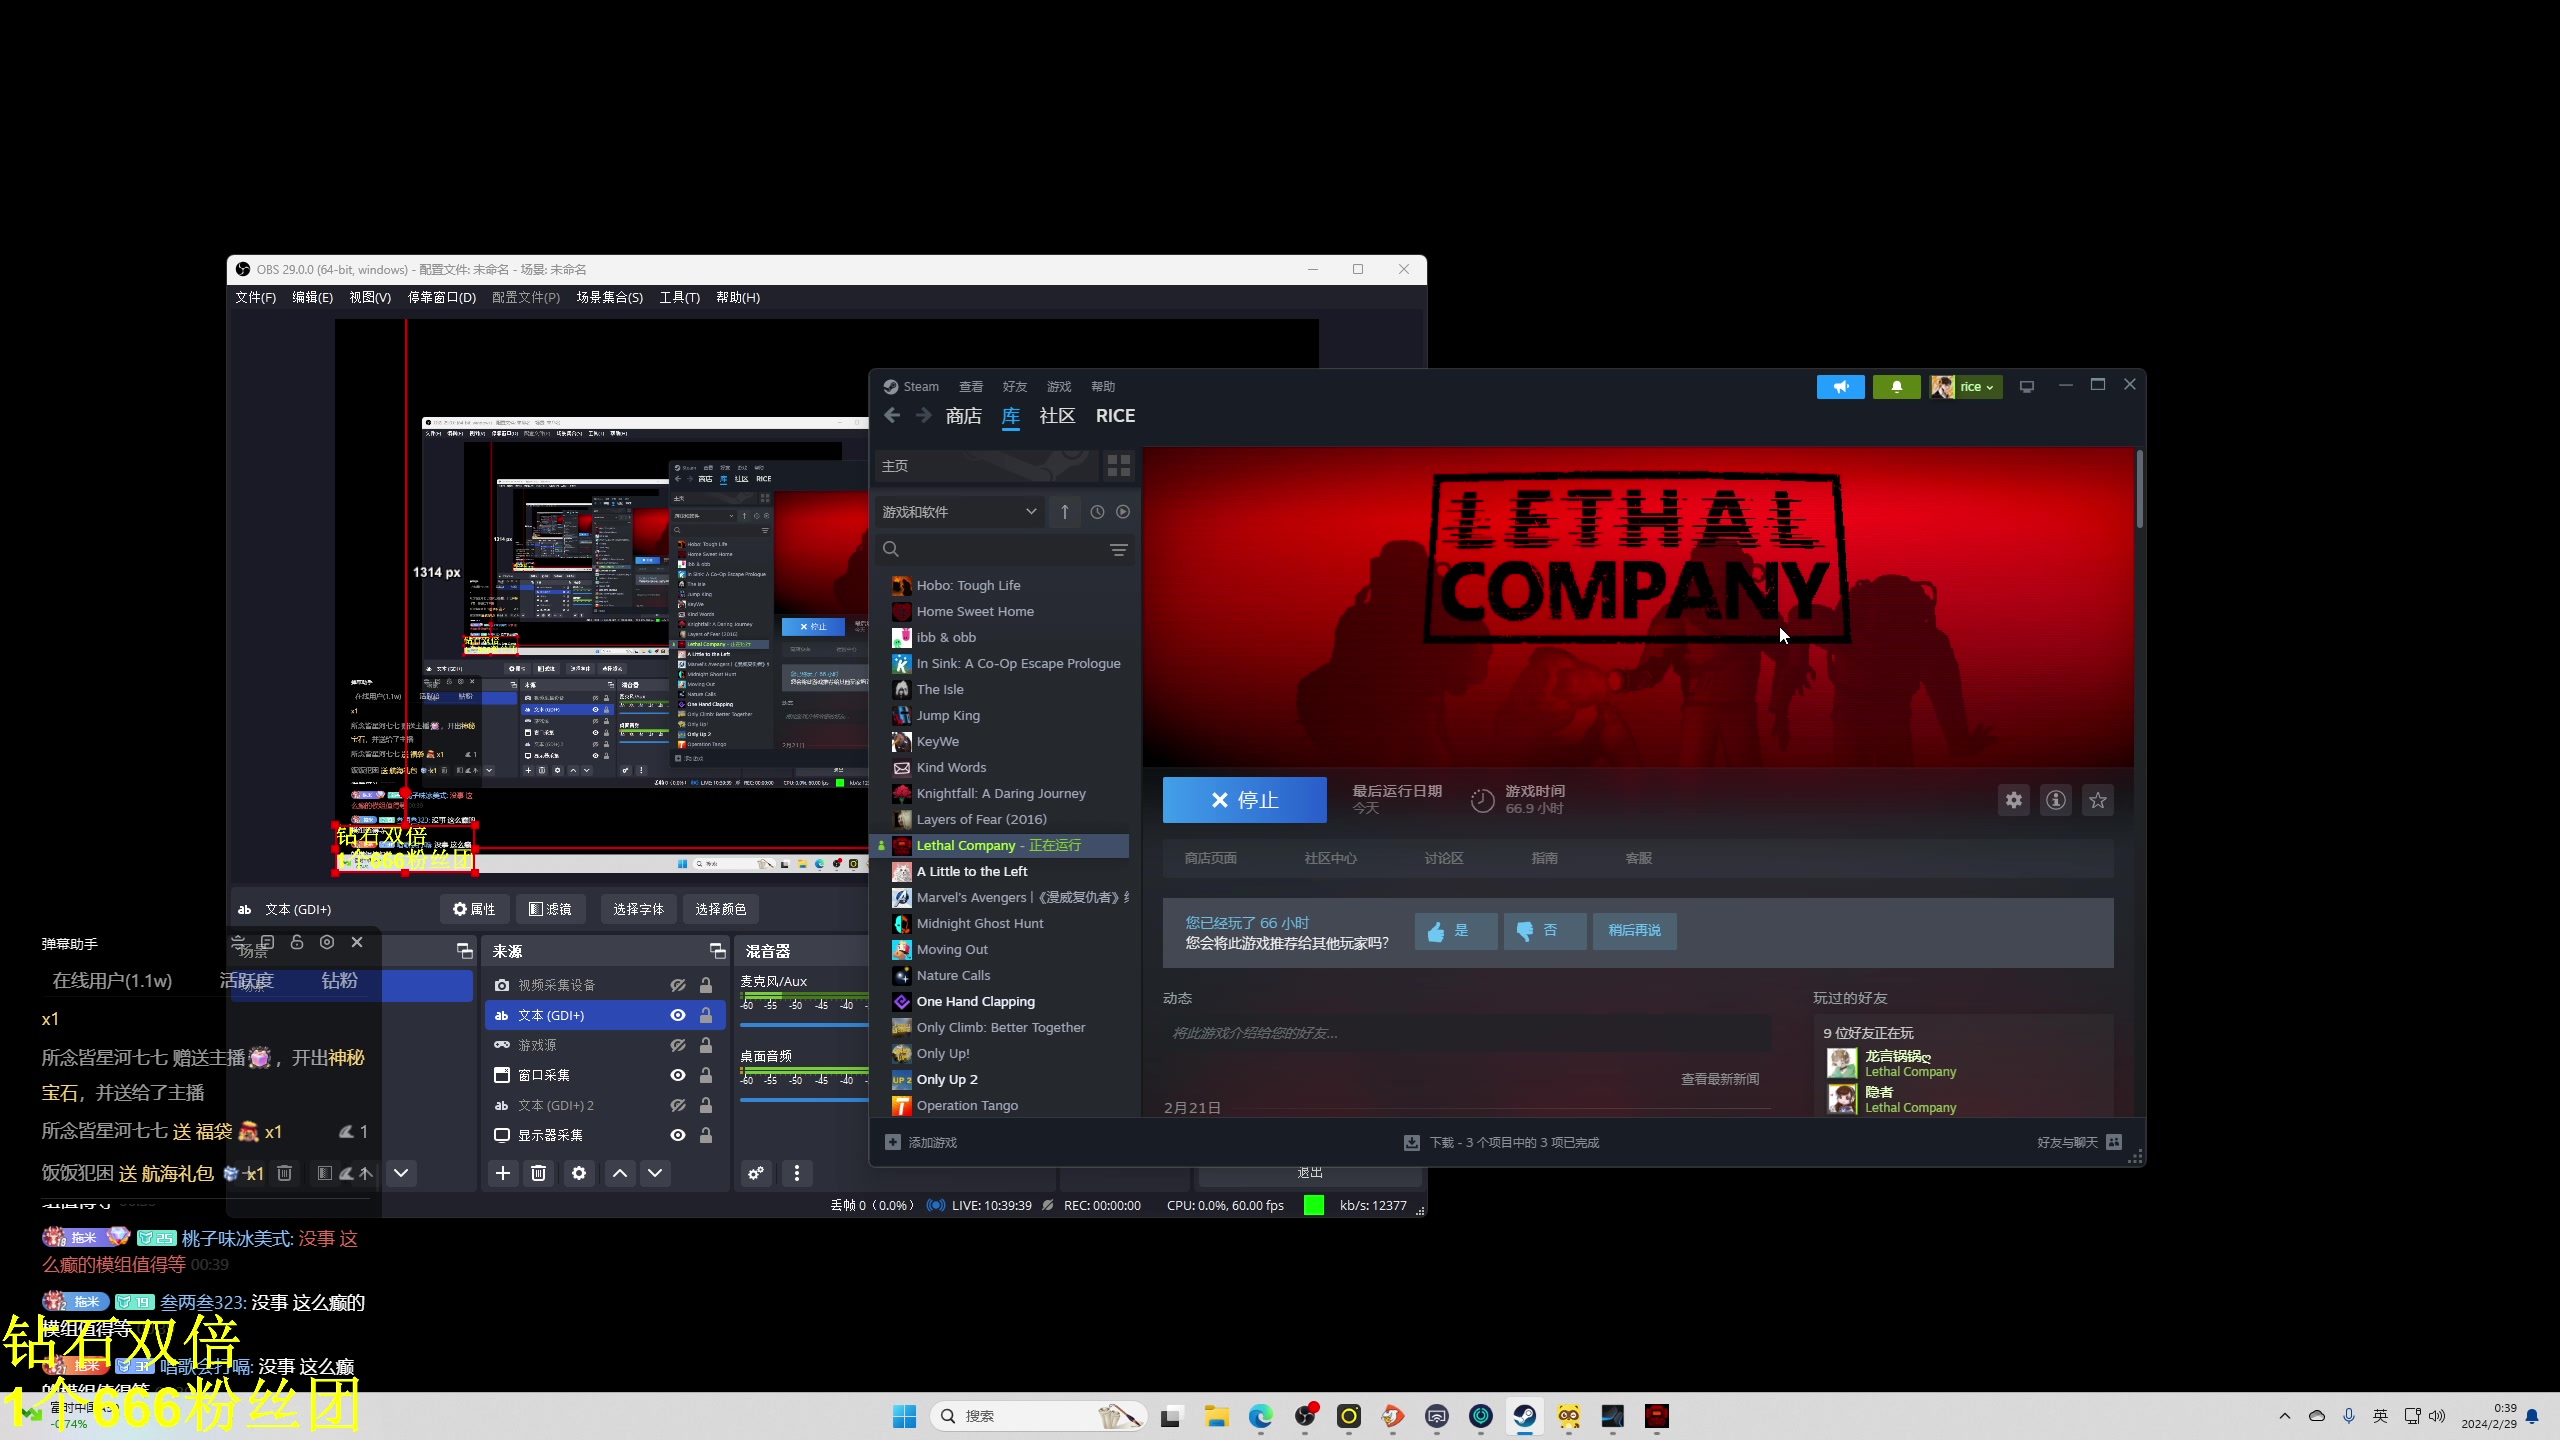Open the OBS 停靠窗口(D) menu

(441, 297)
